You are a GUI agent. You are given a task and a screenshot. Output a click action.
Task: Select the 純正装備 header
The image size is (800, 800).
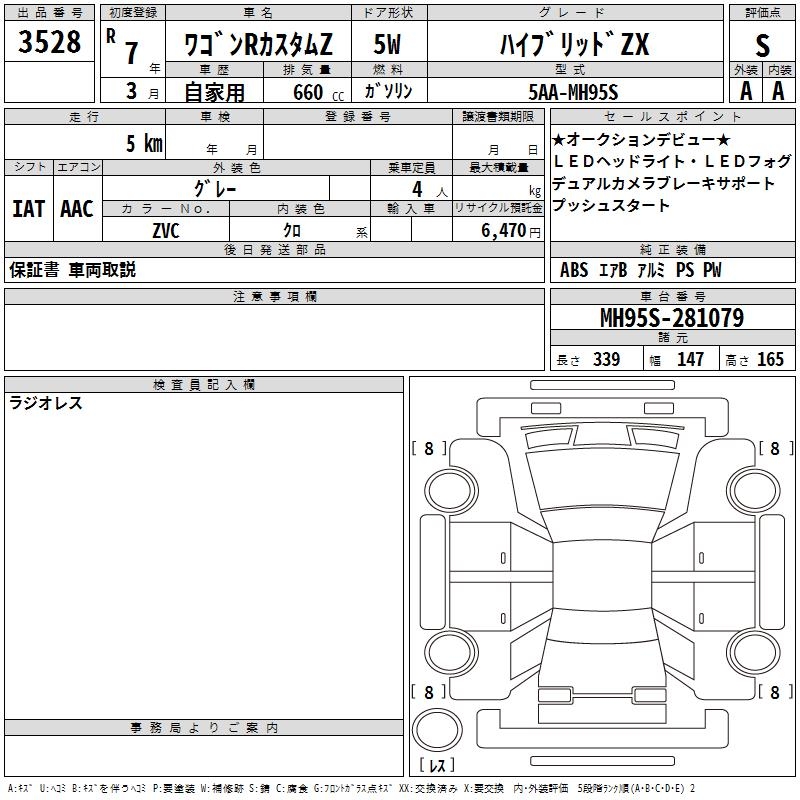[672, 249]
